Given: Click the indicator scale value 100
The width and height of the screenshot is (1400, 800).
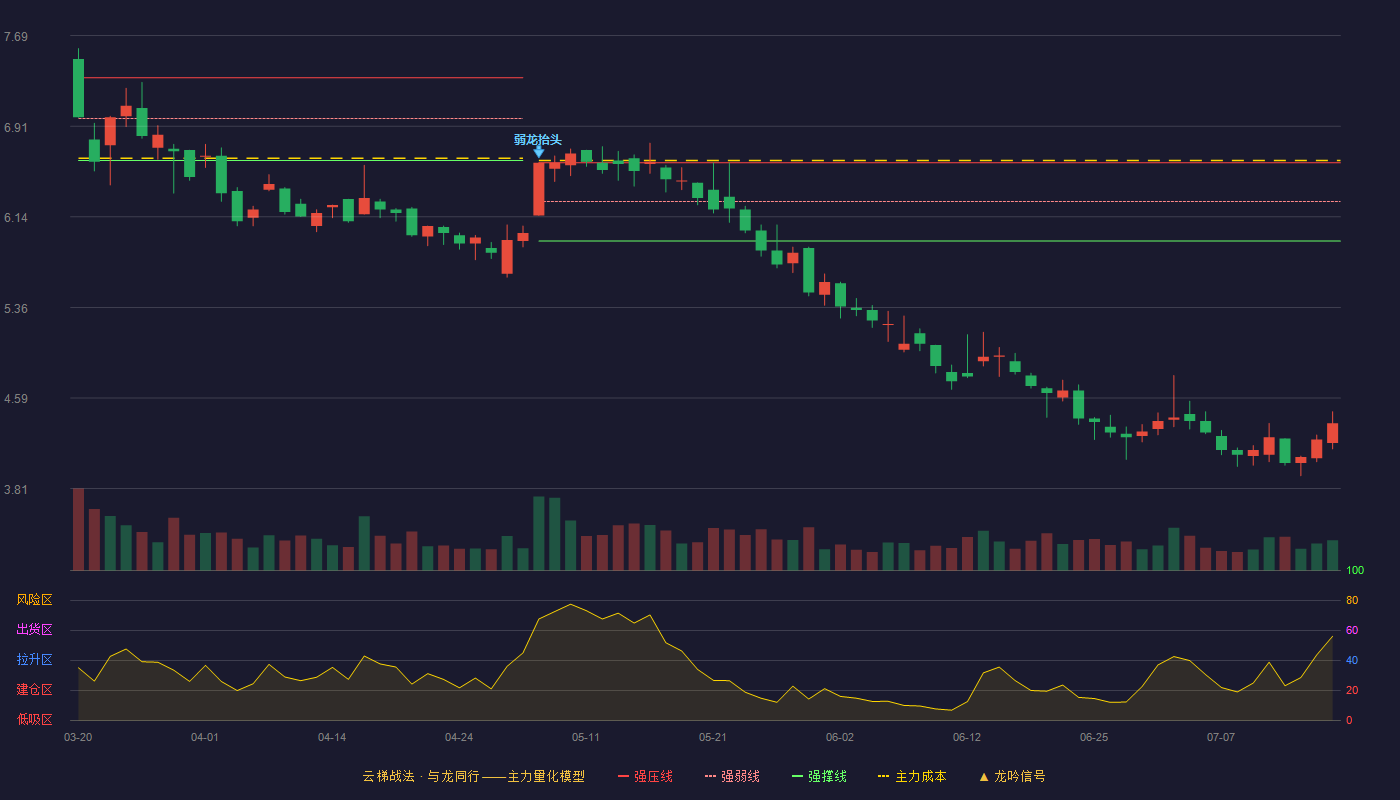Looking at the screenshot, I should point(1355,570).
